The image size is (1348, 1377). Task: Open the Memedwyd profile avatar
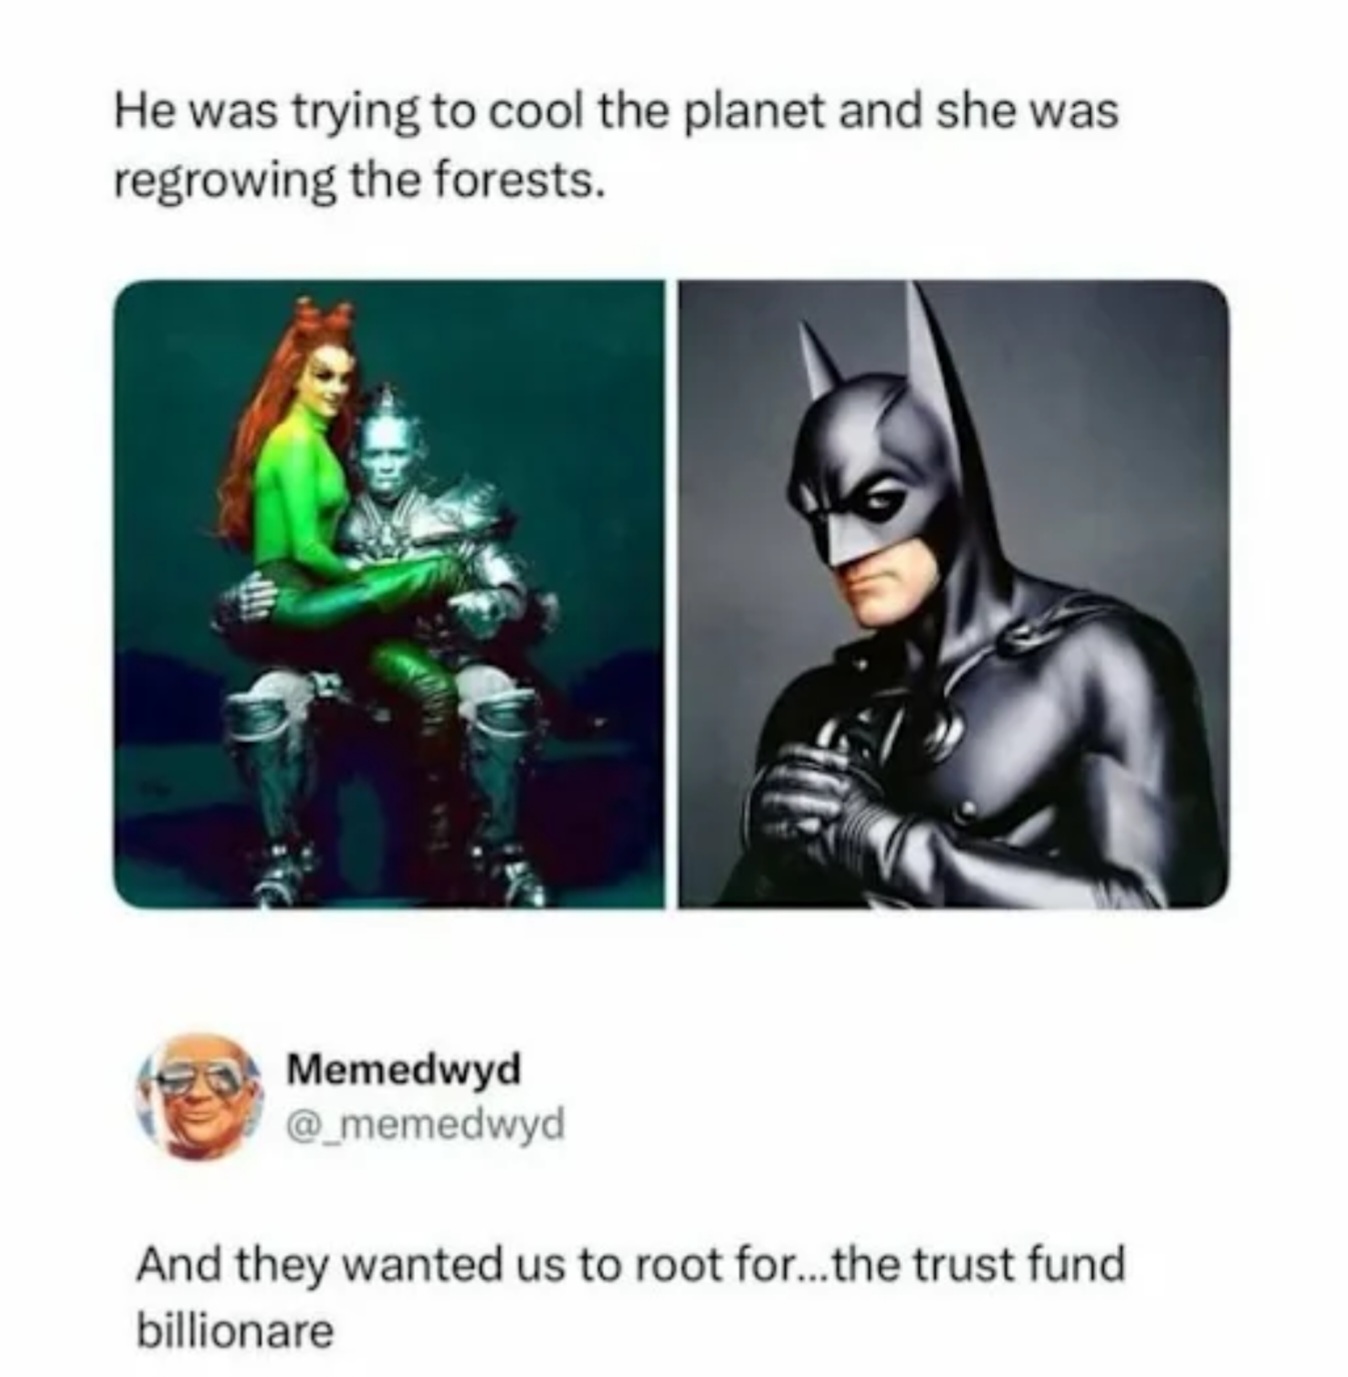200,1095
